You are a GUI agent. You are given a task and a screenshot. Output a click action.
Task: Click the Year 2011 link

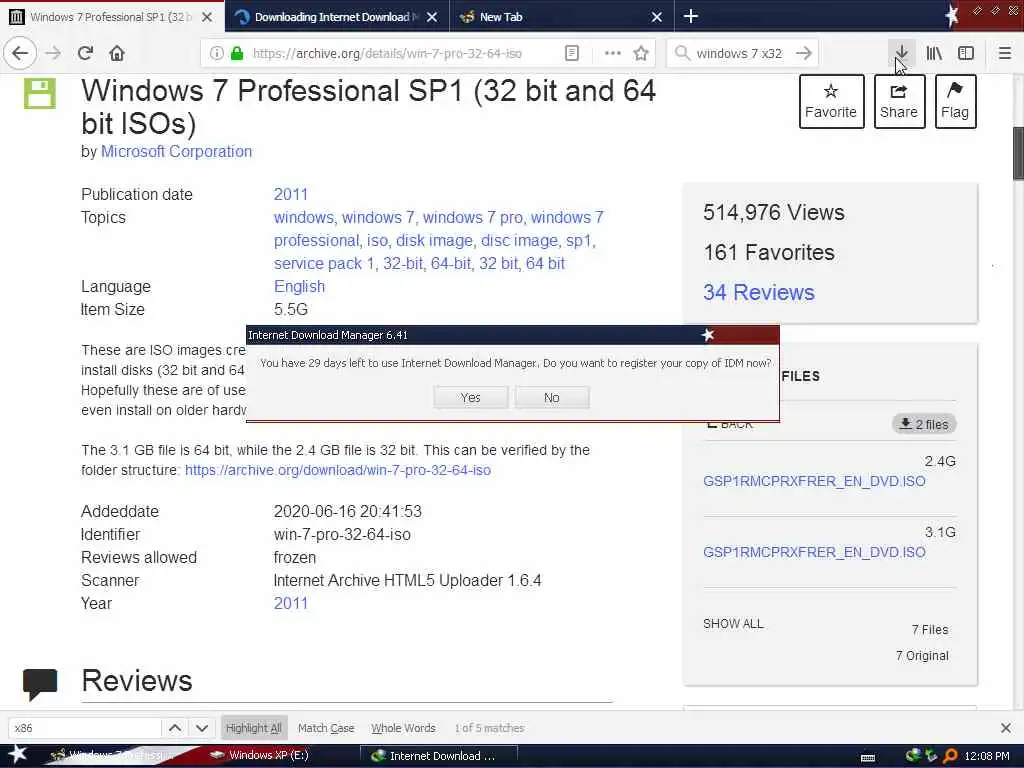pos(291,603)
